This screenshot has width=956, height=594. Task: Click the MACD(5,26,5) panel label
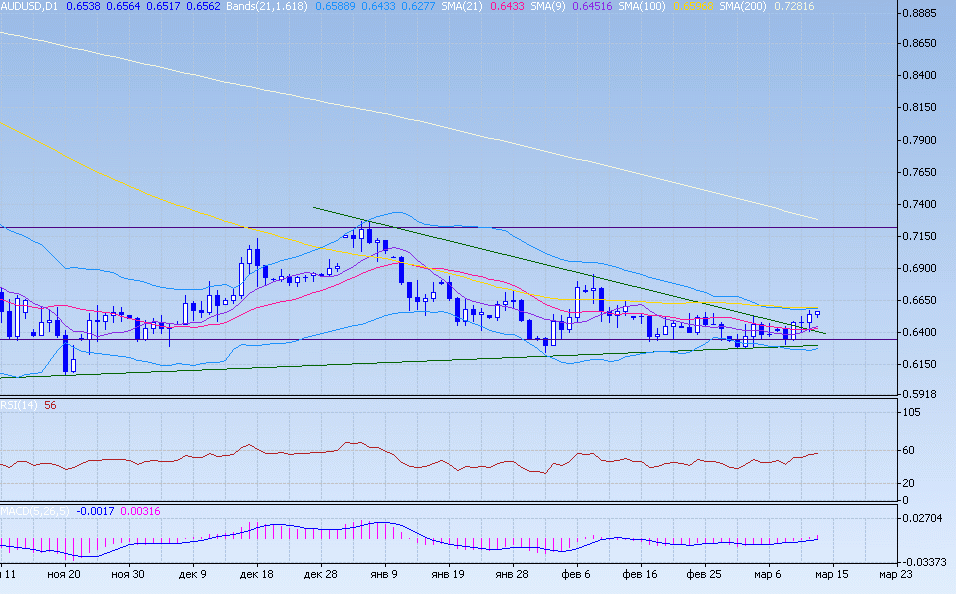36,511
